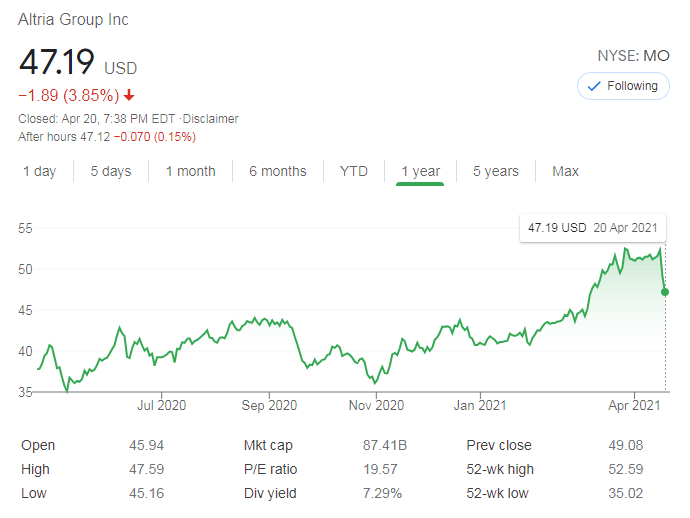690x518 pixels.
Task: Click the '47.19 USD 20 Apr 2021' tooltip
Action: 593,228
